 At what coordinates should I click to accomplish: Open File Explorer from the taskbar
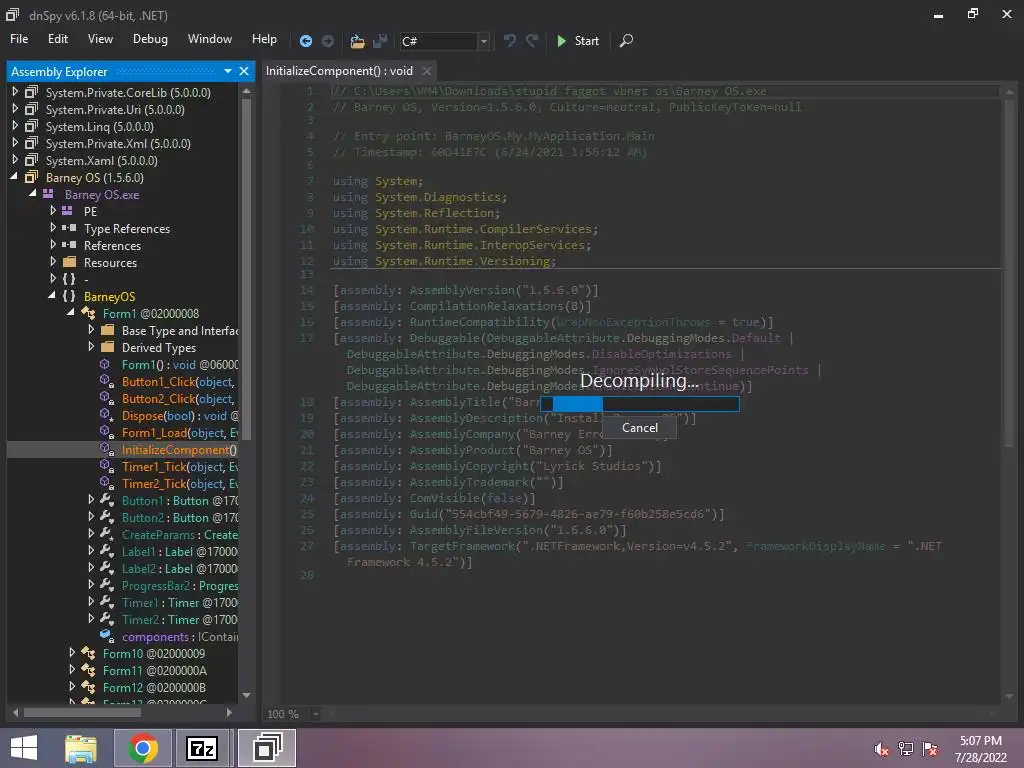[x=81, y=748]
